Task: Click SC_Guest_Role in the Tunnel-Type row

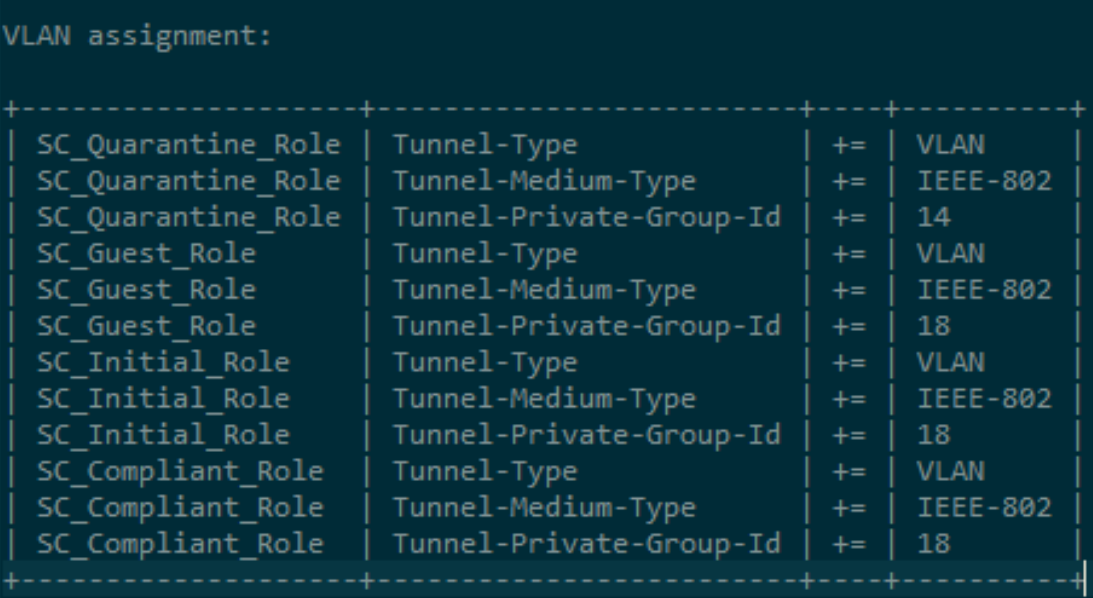Action: click(x=147, y=253)
